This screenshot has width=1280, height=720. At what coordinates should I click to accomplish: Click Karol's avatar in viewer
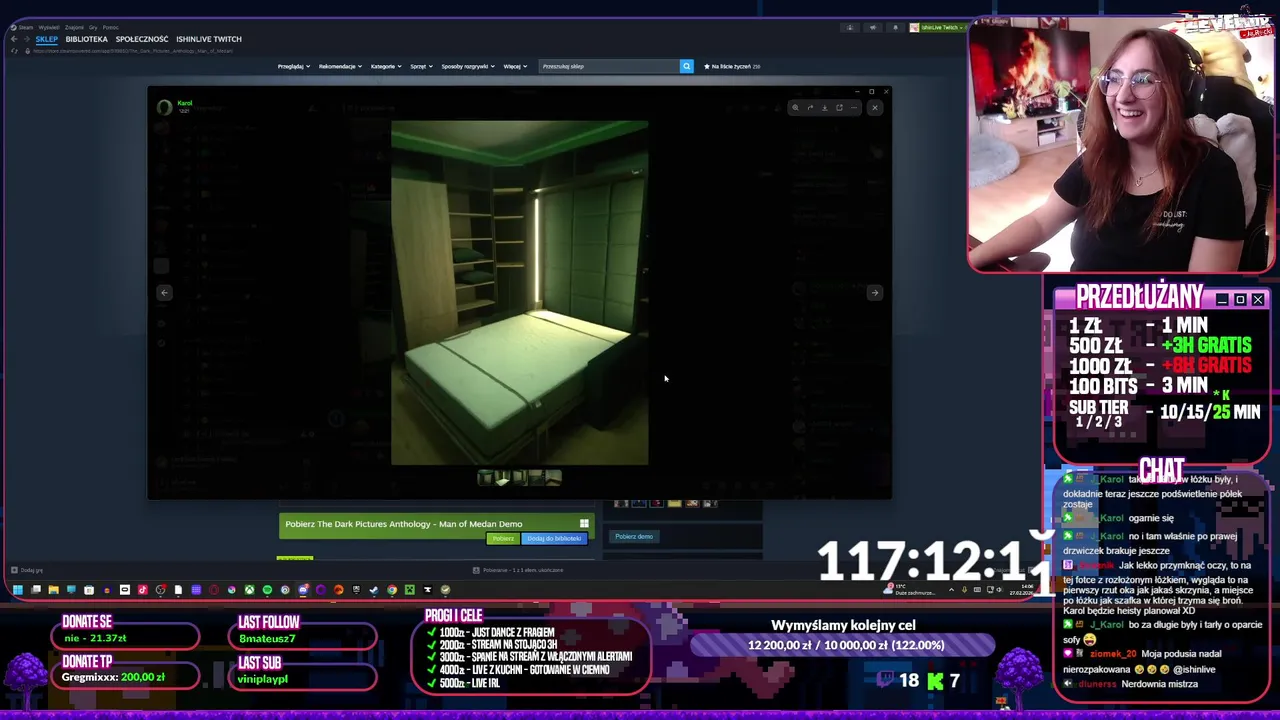point(164,107)
